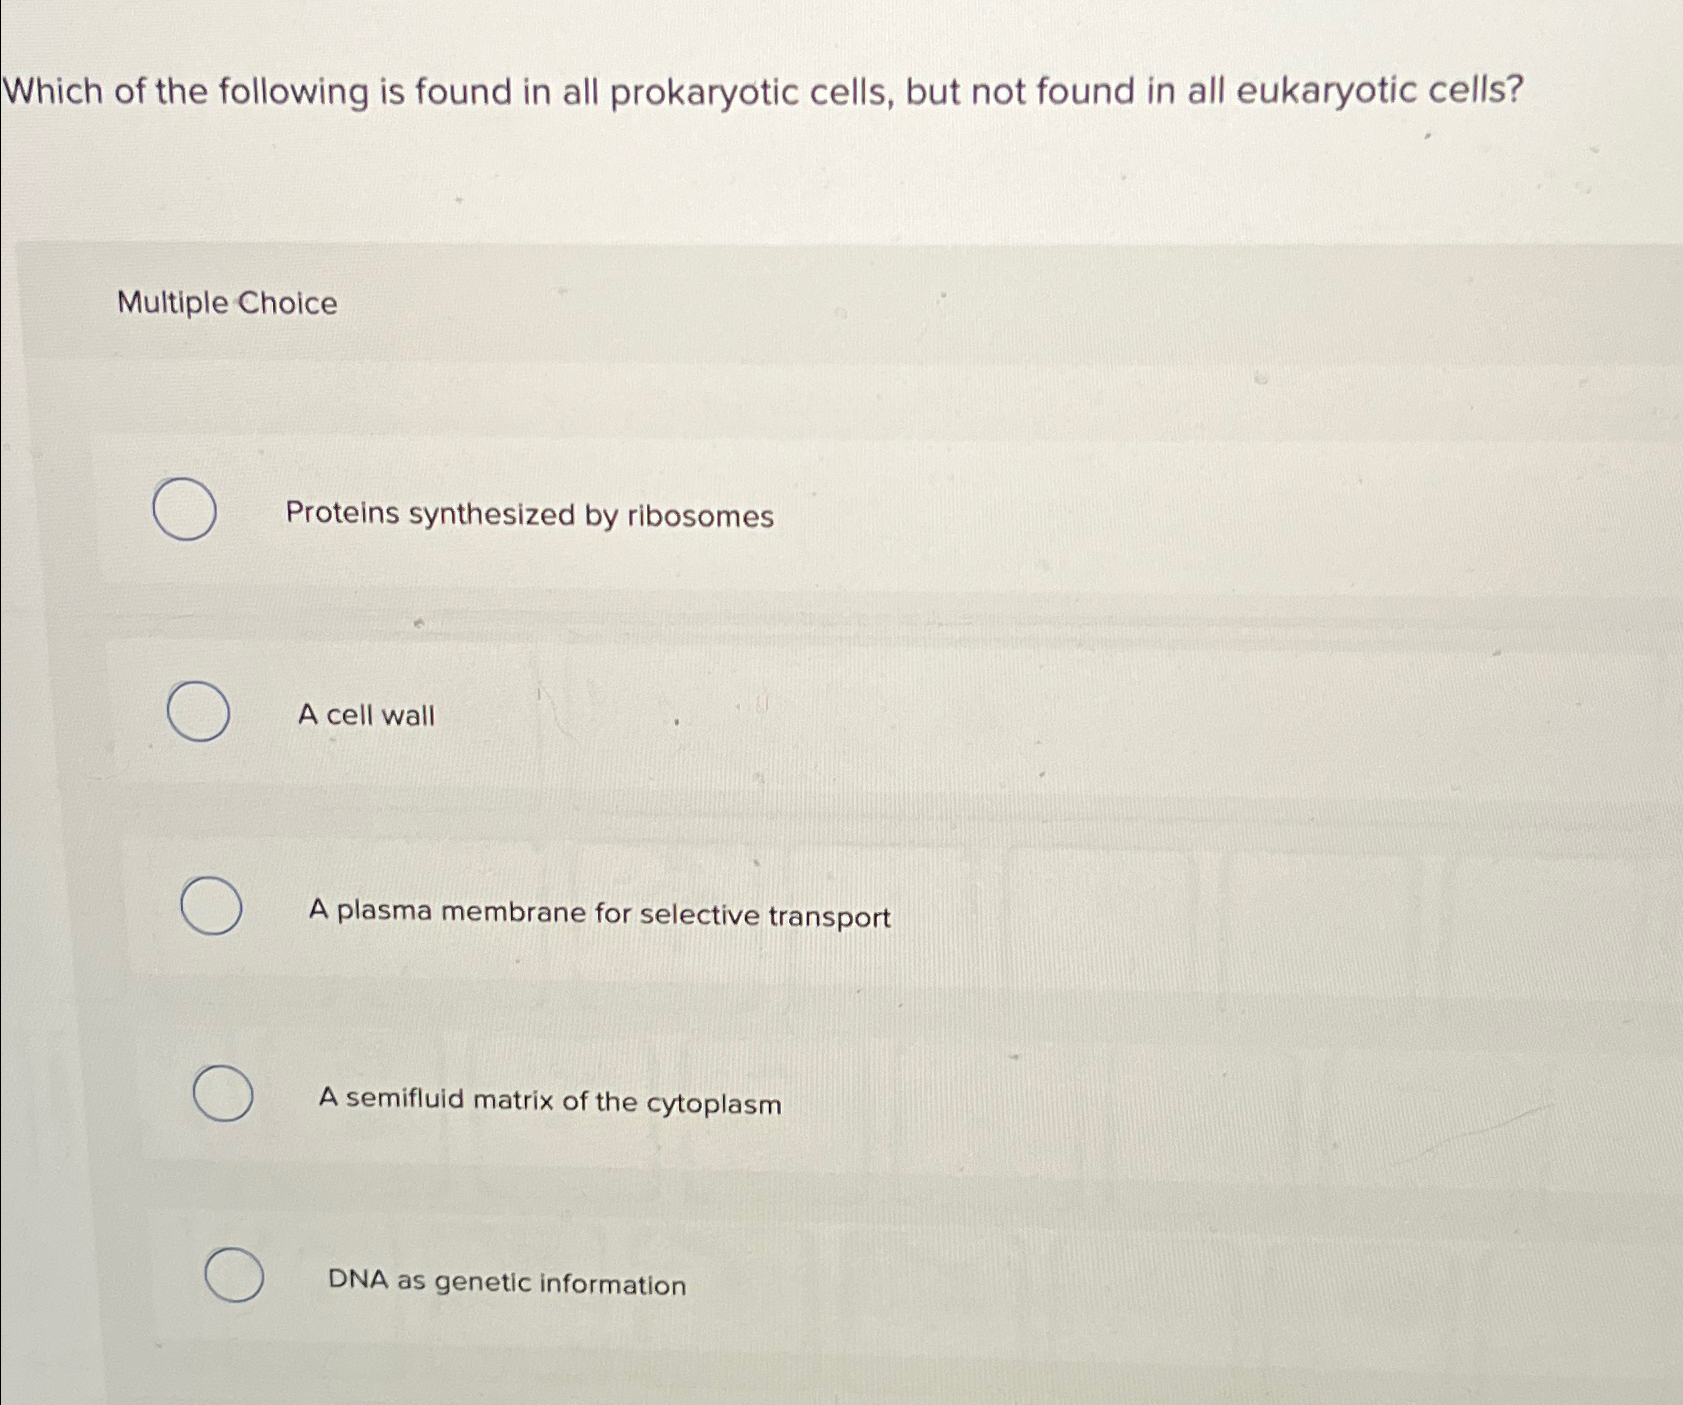
Task: Click the 'A plasma membrane for selective transport' text
Action: click(x=600, y=914)
